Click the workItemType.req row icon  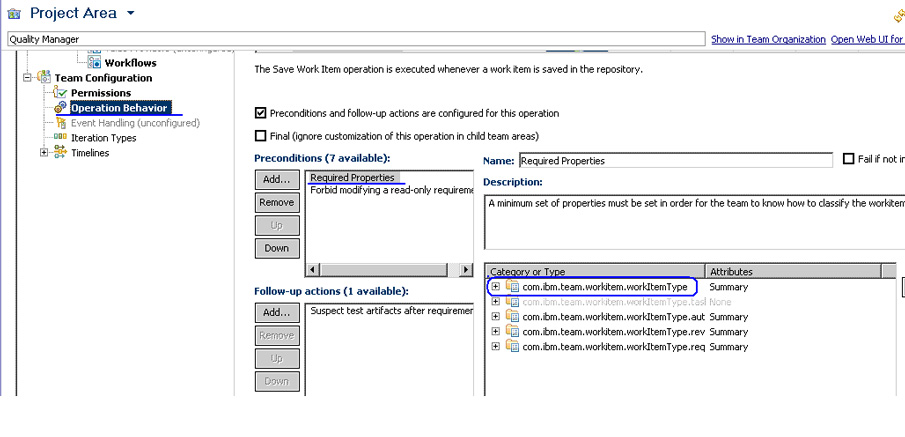513,346
